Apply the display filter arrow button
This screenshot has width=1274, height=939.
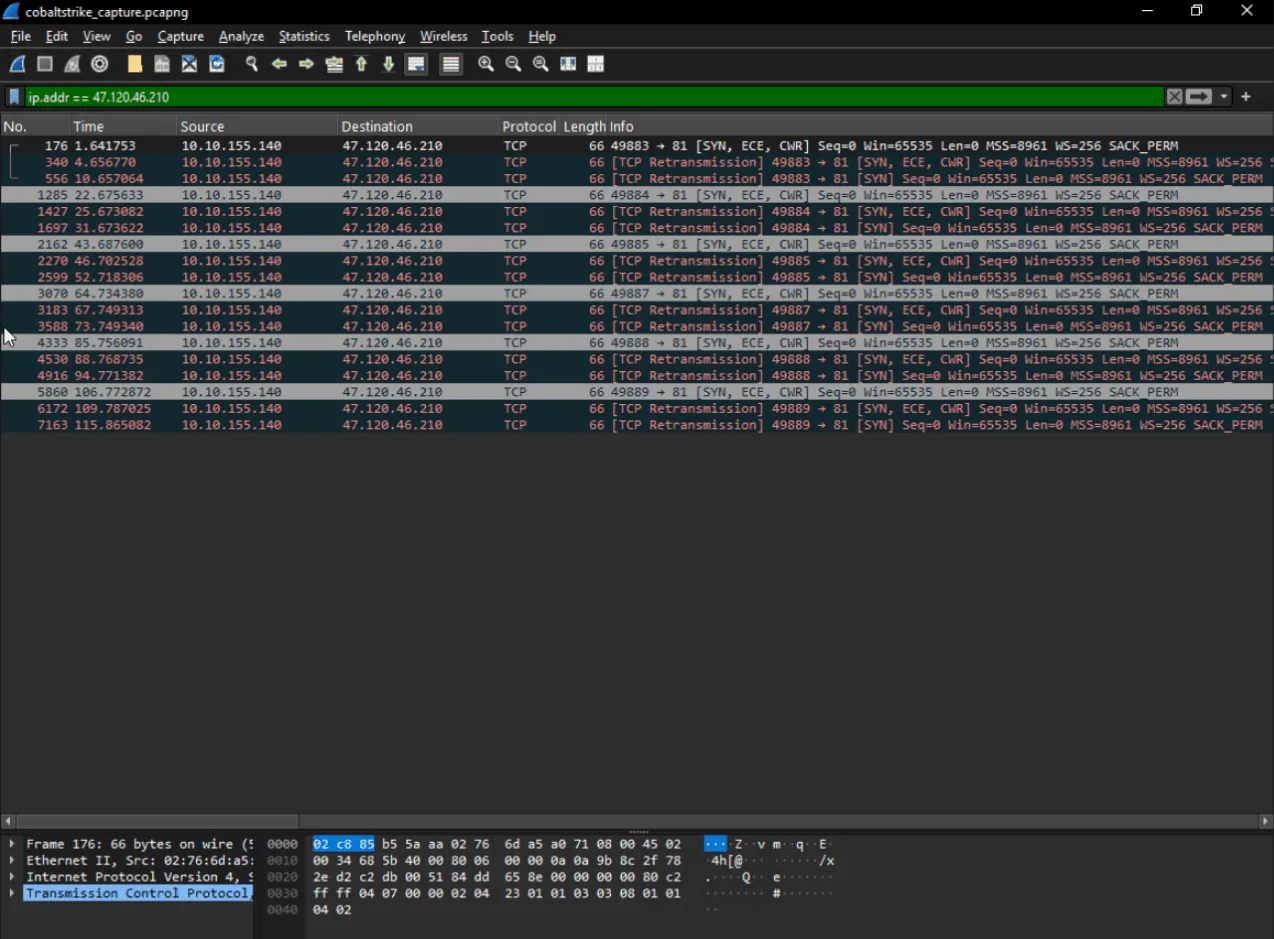(1199, 97)
